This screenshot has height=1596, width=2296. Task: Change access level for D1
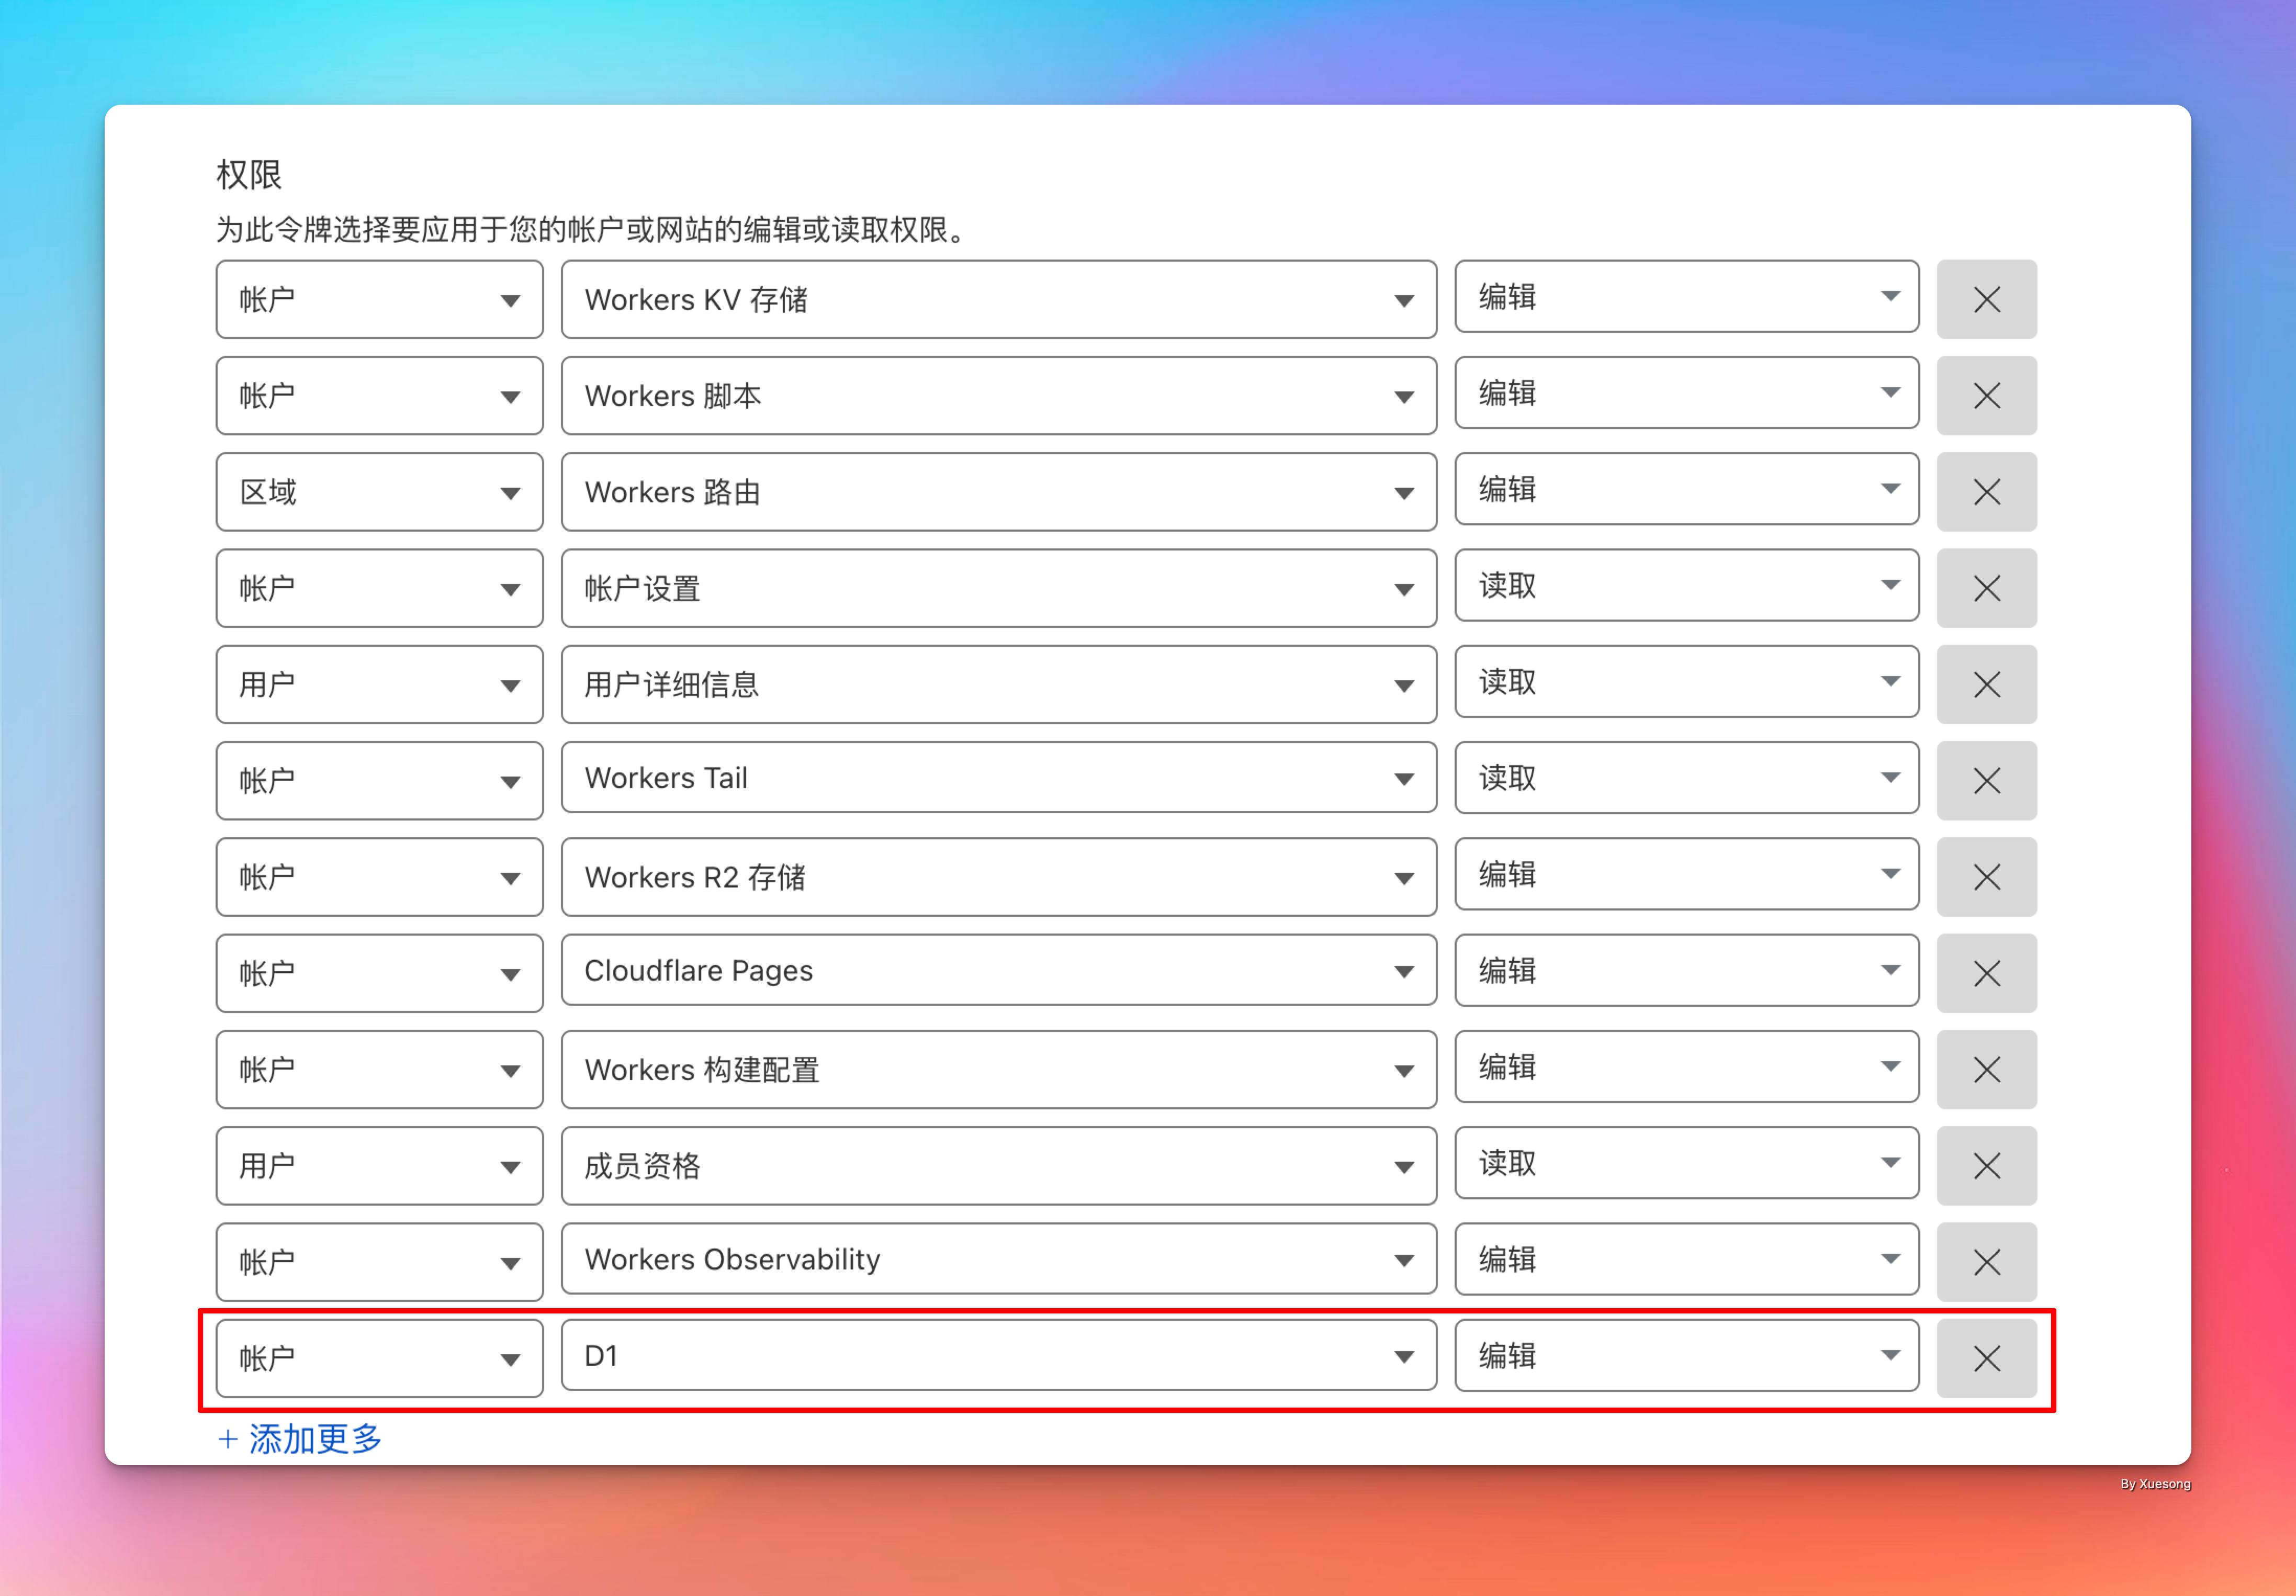[x=1687, y=1355]
